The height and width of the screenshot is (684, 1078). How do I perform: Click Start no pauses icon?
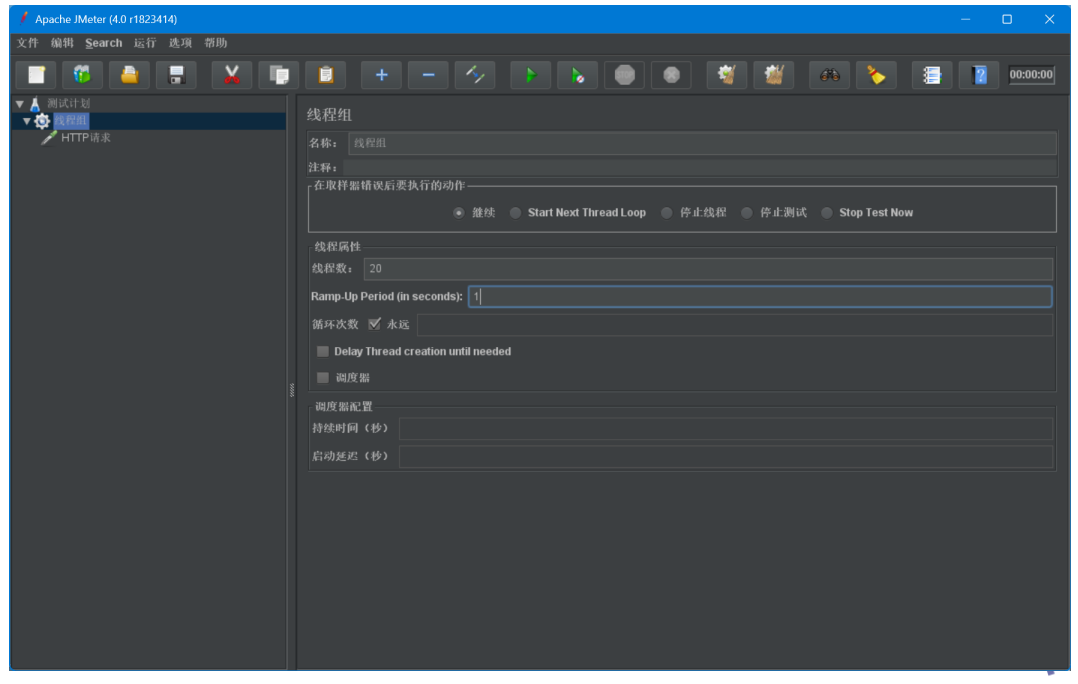578,75
